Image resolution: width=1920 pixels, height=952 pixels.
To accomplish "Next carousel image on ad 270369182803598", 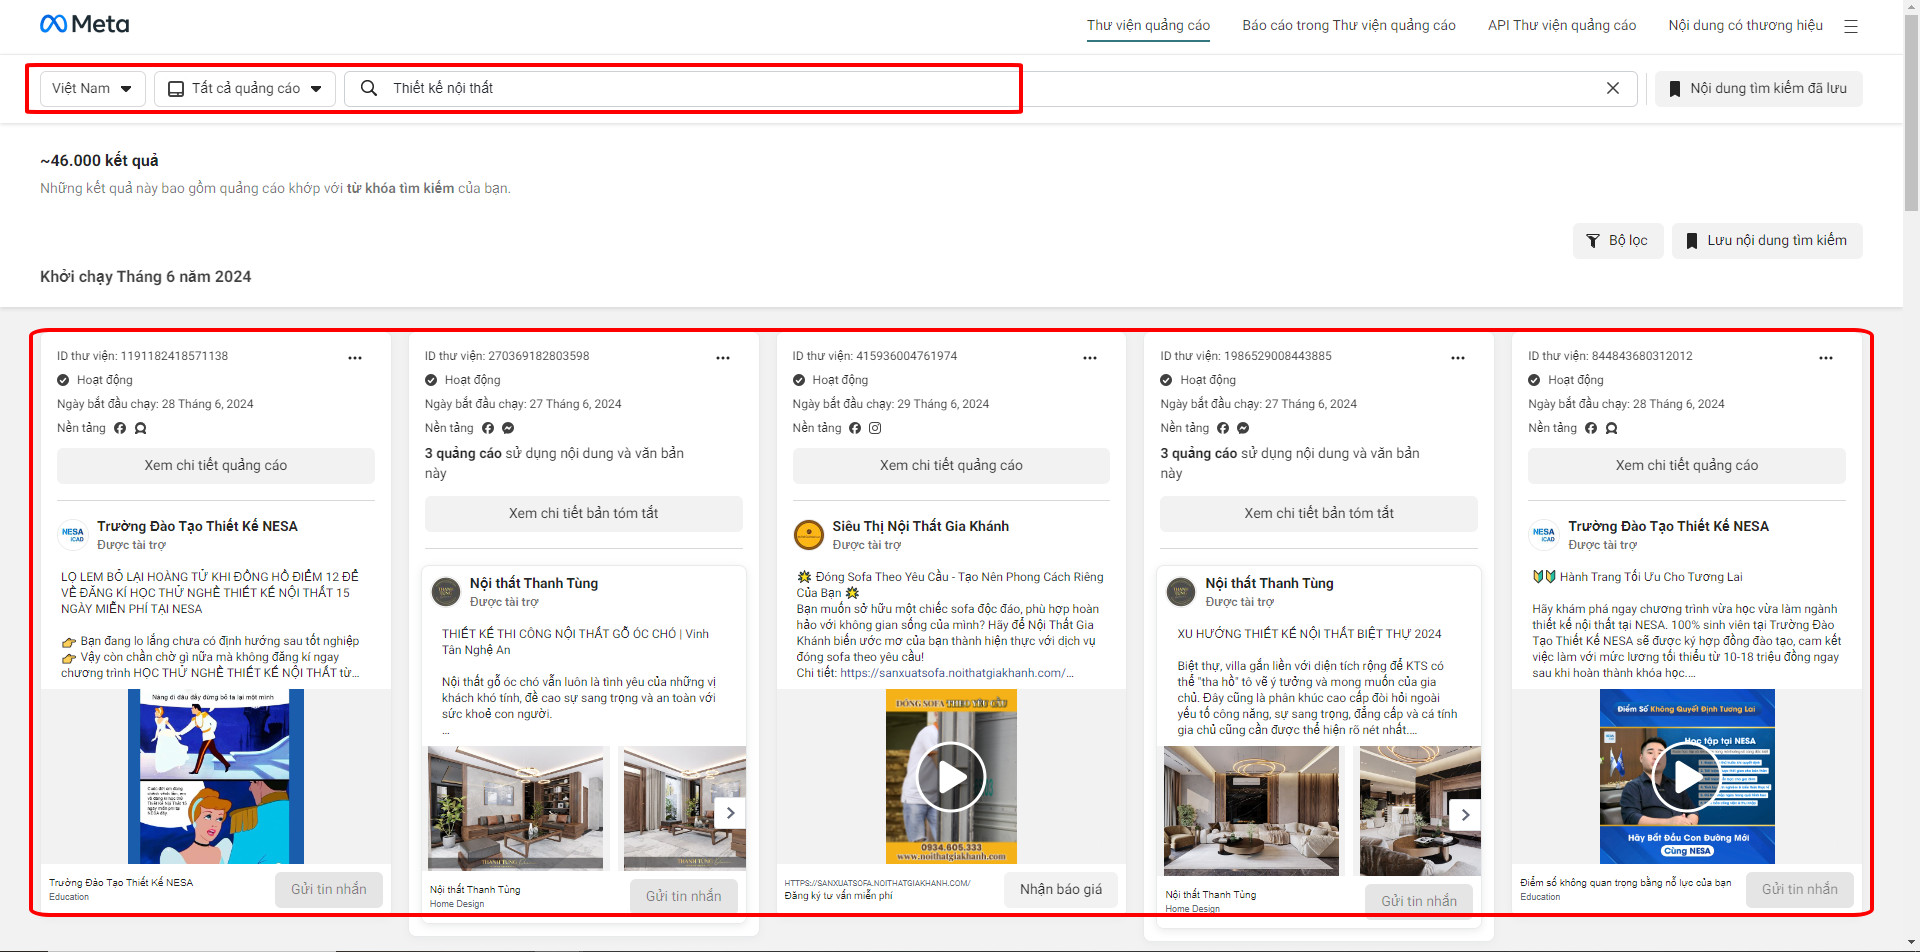I will click(730, 813).
